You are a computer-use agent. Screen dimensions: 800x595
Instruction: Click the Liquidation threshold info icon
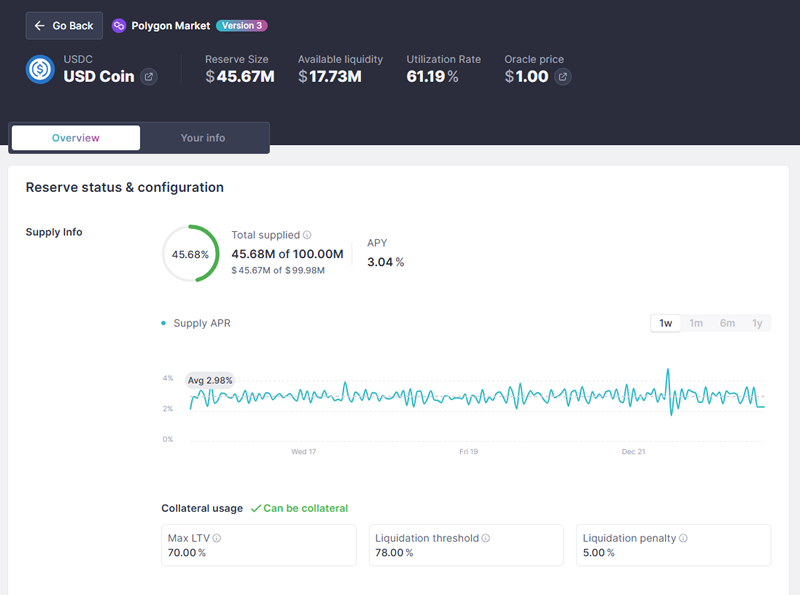tap(486, 538)
